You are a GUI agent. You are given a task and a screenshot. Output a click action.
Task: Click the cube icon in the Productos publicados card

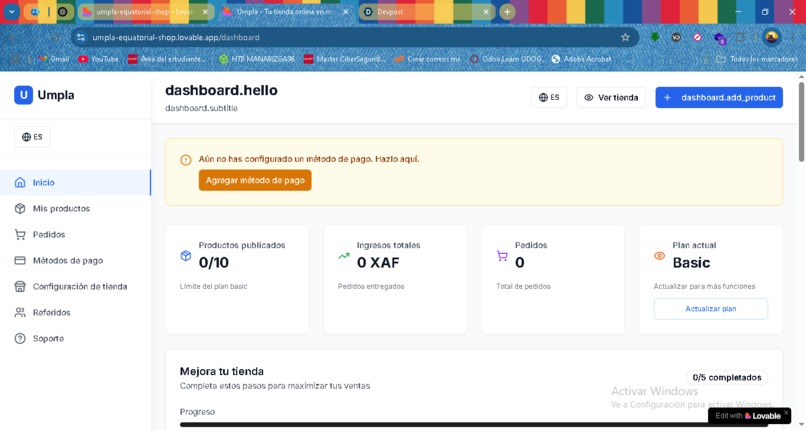[x=186, y=256]
